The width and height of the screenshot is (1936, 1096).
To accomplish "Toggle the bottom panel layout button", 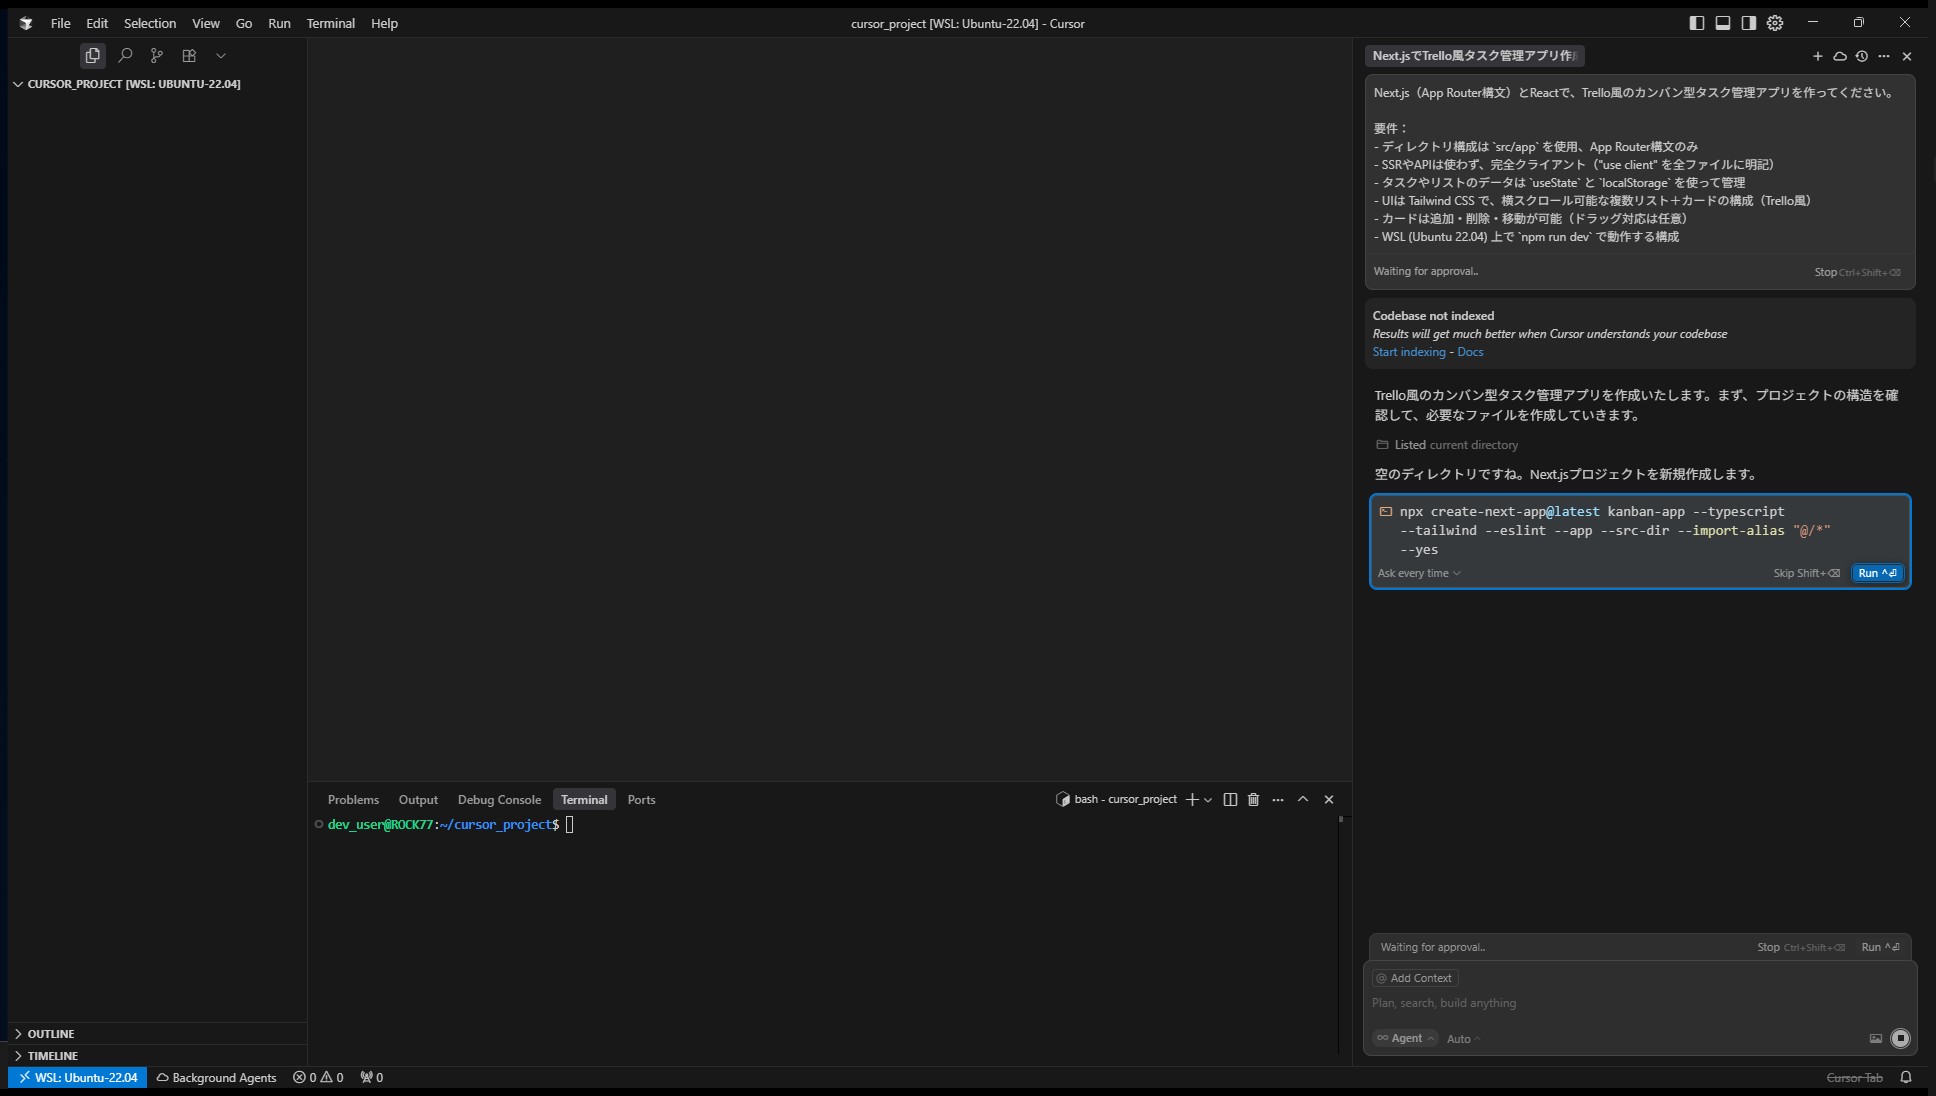I will pyautogui.click(x=1723, y=23).
